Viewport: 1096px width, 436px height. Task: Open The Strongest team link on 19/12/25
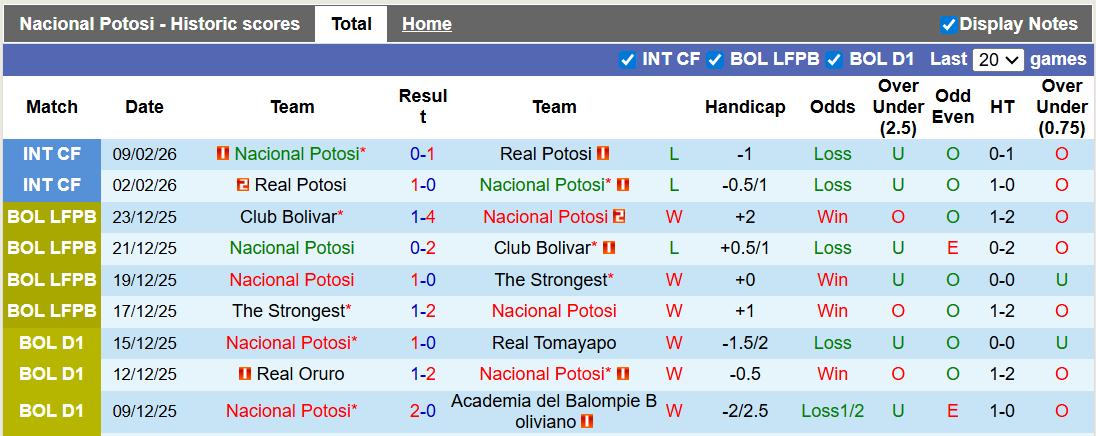pos(554,280)
